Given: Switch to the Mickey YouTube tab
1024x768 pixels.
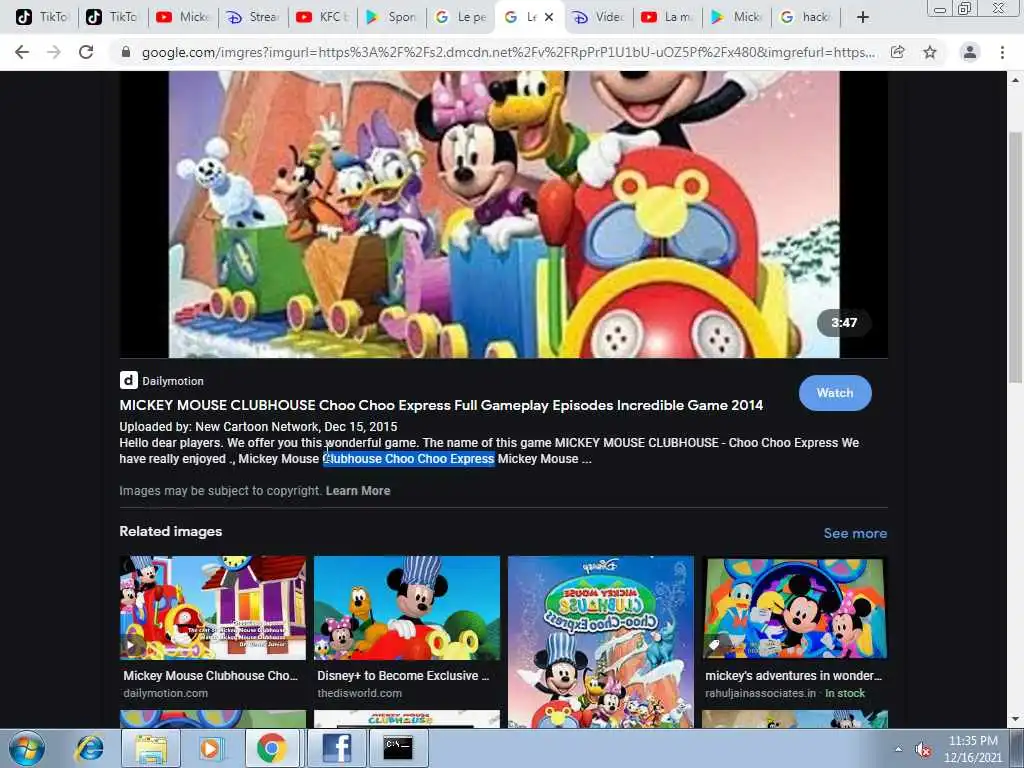Looking at the screenshot, I should click(183, 17).
